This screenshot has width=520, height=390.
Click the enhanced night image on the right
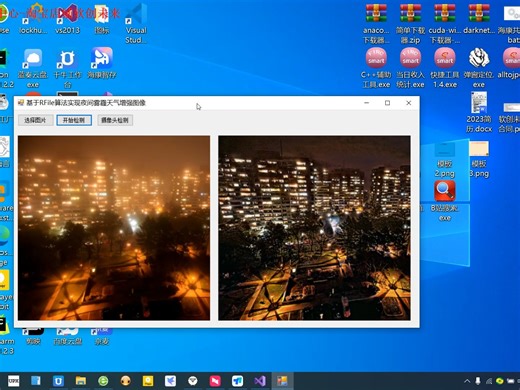314,228
